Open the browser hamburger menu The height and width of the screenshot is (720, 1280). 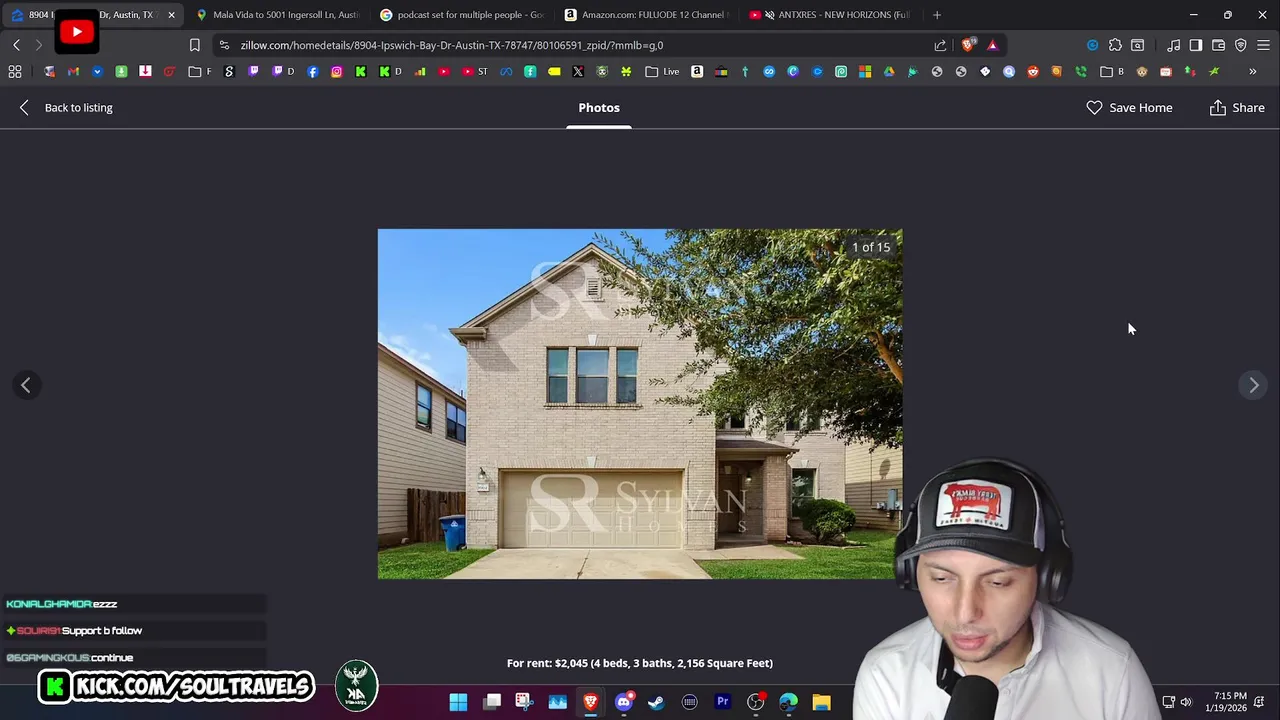pos(1263,45)
